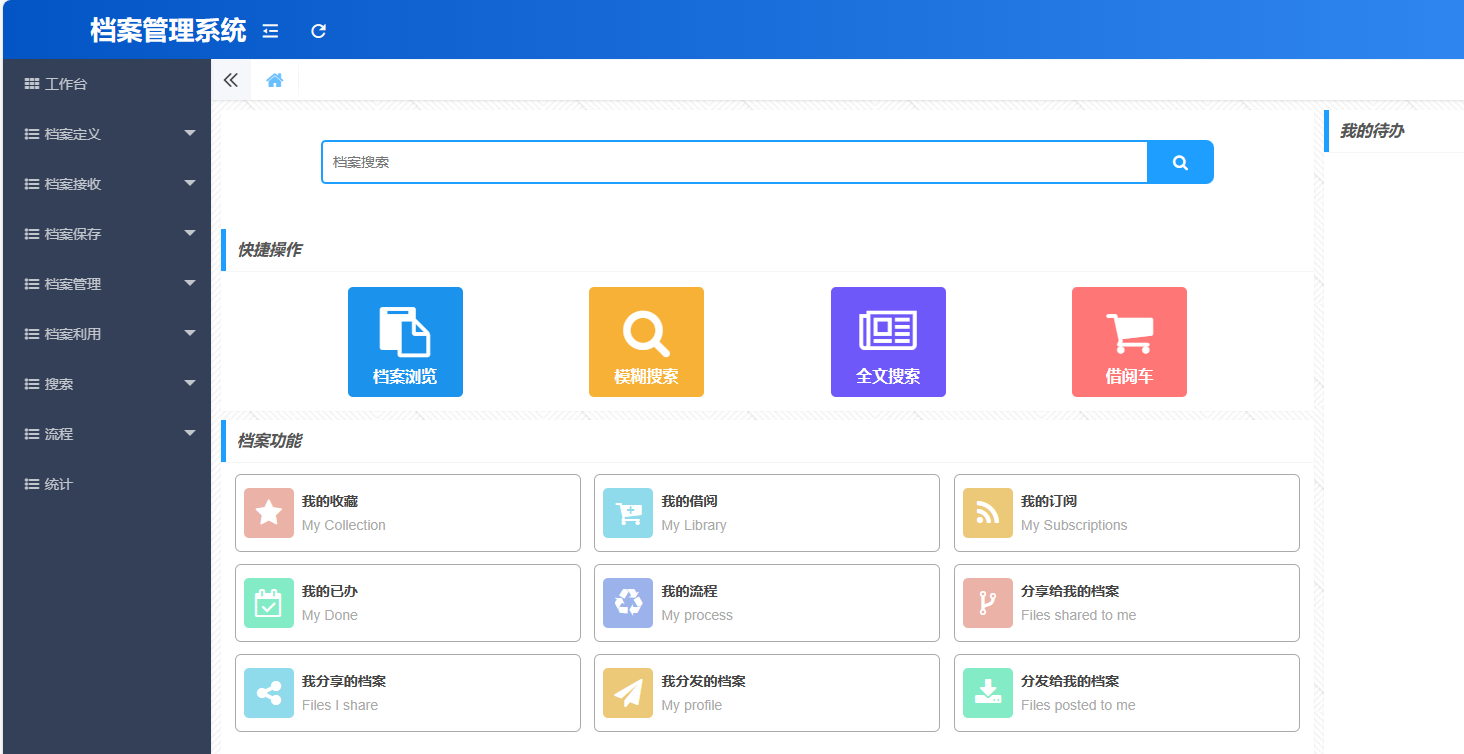The width and height of the screenshot is (1464, 754).
Task: Toggle sidebar with header menu-fold icon
Action: coord(270,31)
